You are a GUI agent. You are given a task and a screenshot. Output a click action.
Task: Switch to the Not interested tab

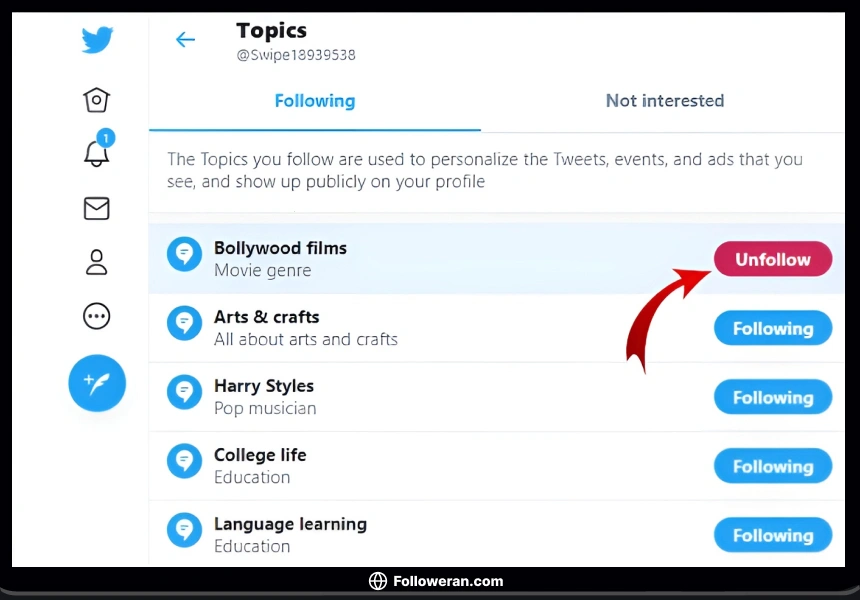click(665, 101)
